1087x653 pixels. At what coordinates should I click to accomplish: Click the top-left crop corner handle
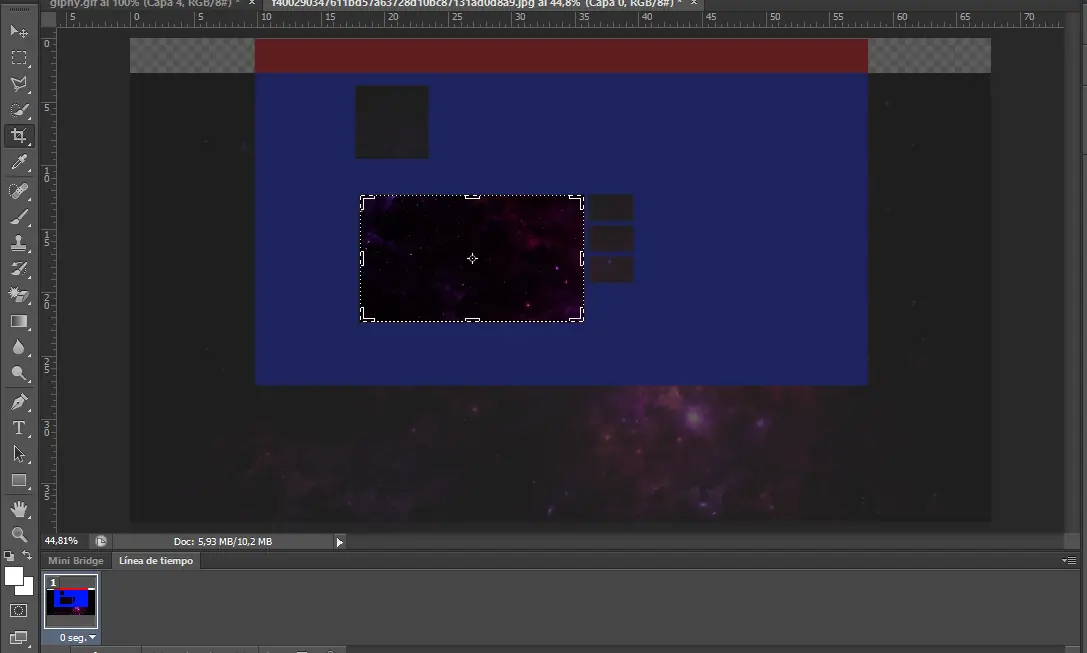(x=367, y=202)
